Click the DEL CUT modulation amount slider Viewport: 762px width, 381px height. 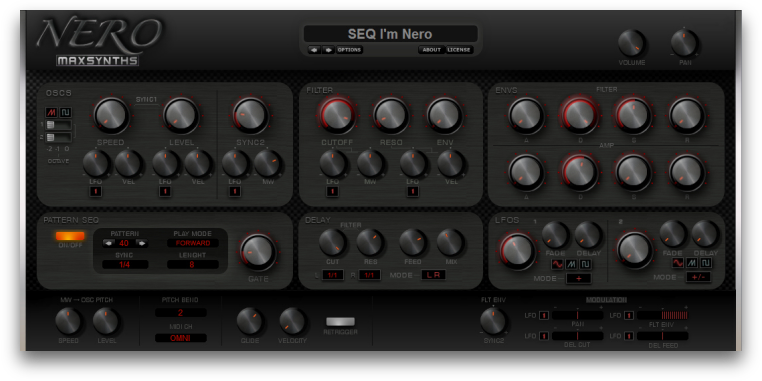577,336
